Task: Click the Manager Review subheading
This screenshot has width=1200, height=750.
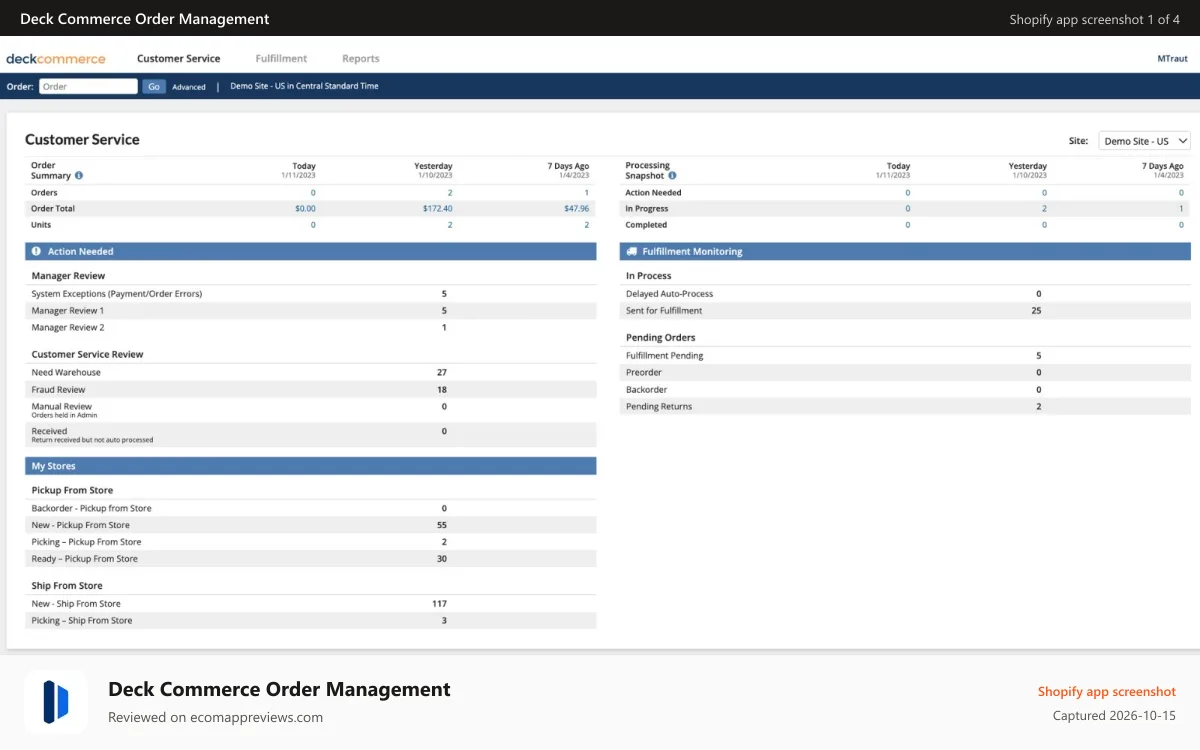Action: tap(68, 276)
